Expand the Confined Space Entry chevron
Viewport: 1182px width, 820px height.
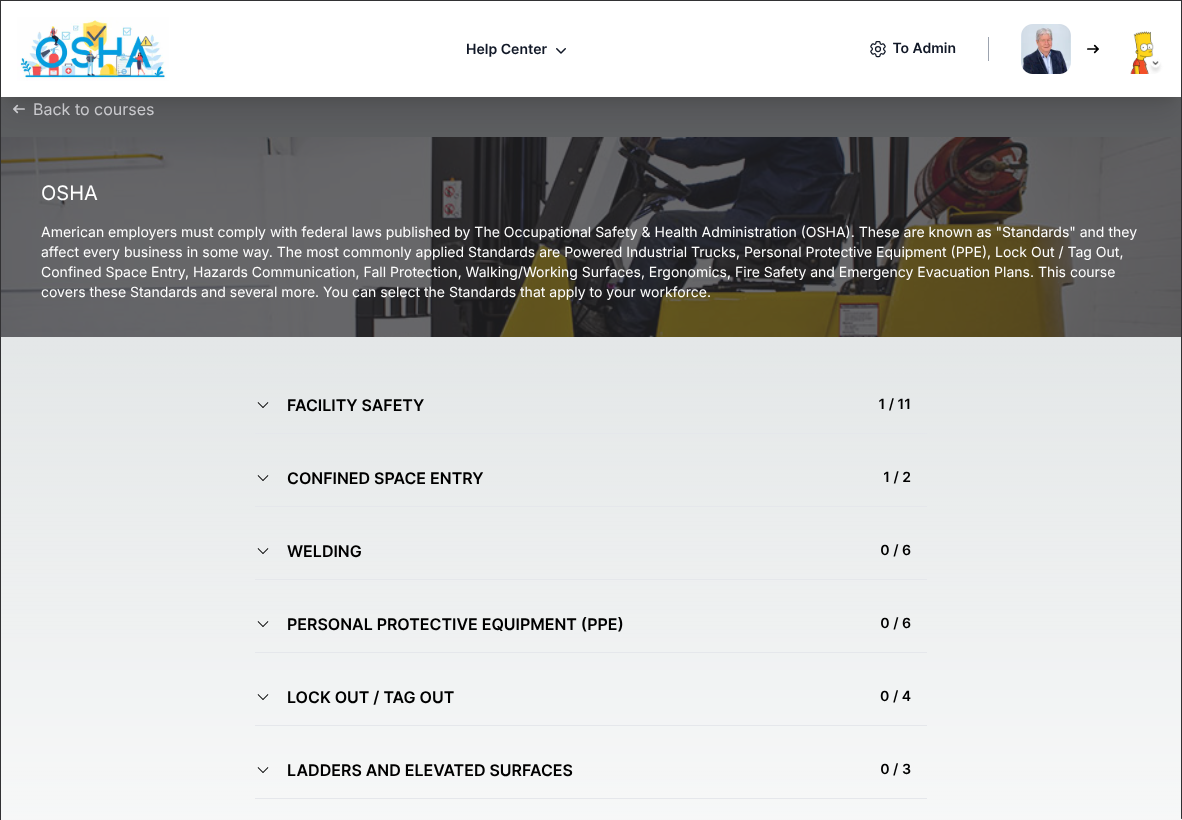click(x=263, y=478)
